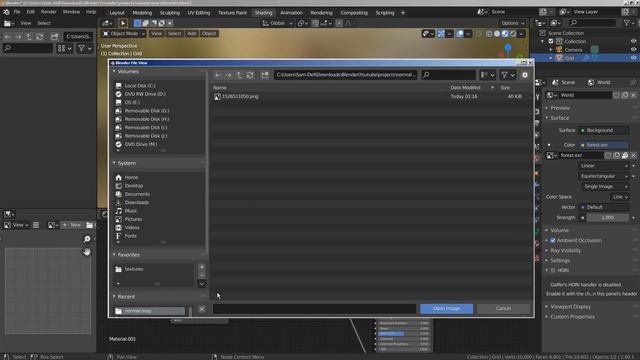Image resolution: width=640 pixels, height=360 pixels.
Task: Add a new workspace tab
Action: point(403,13)
